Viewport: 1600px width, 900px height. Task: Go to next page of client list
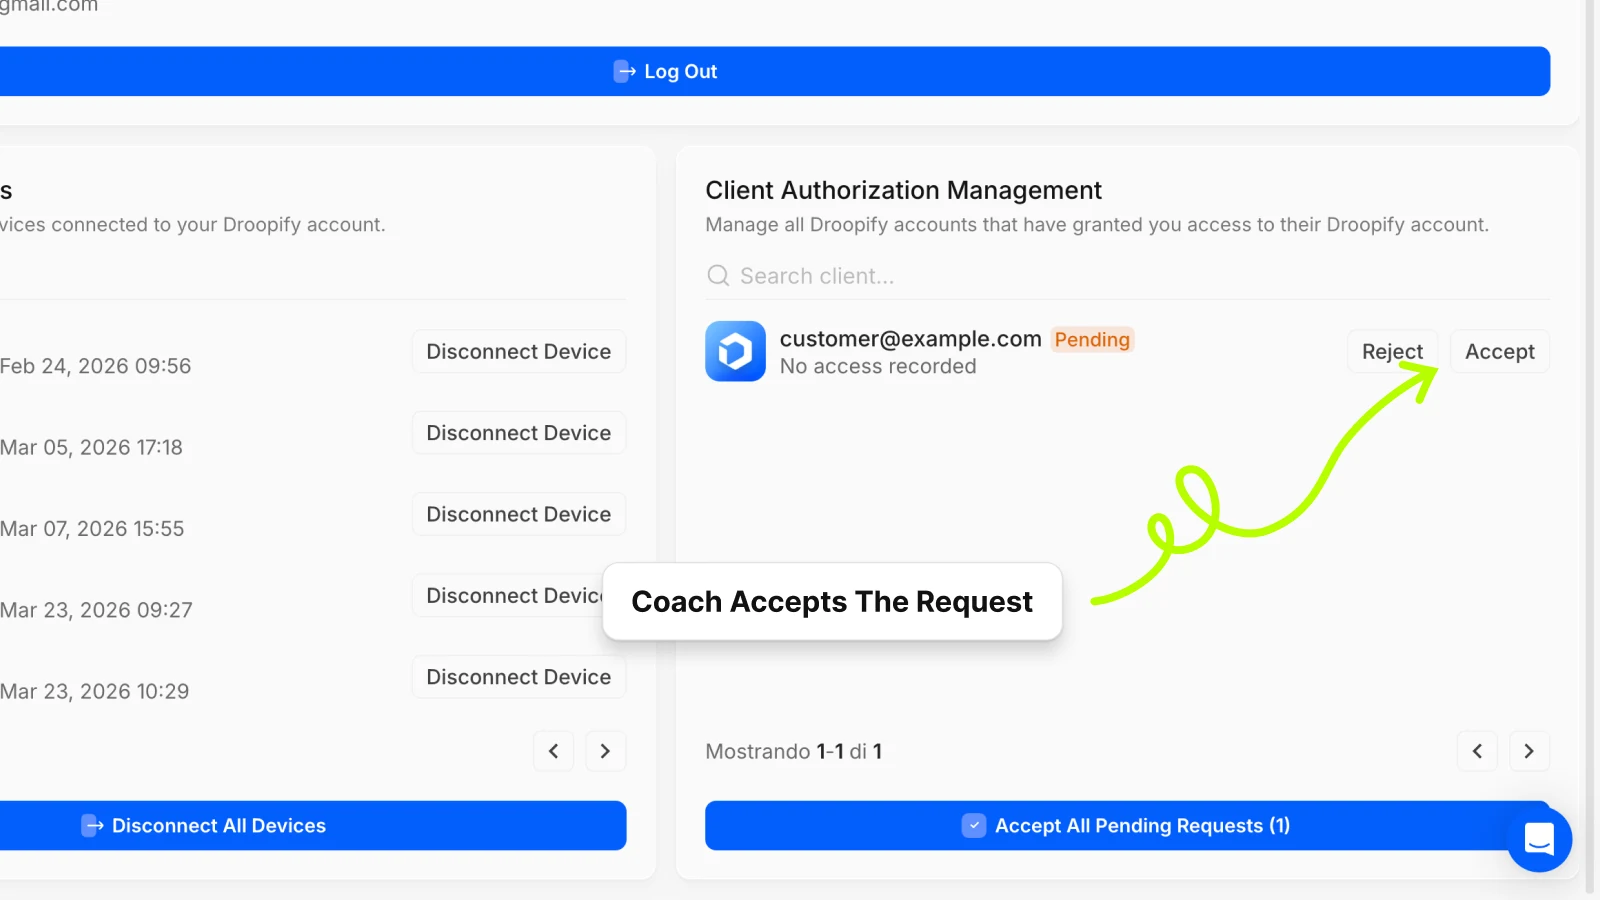coord(1528,751)
